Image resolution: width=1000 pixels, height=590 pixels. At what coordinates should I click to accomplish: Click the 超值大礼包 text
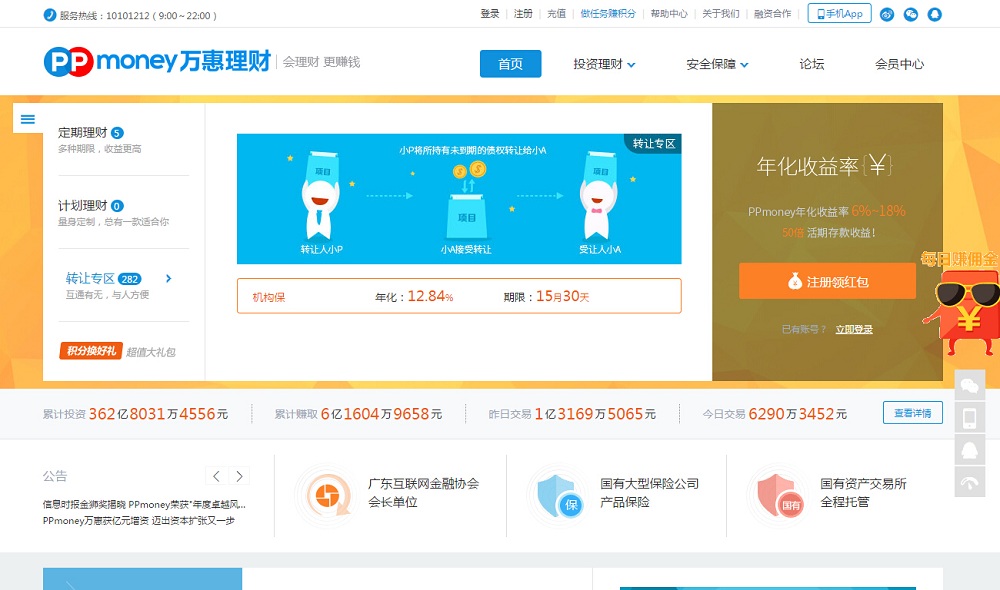tap(151, 352)
